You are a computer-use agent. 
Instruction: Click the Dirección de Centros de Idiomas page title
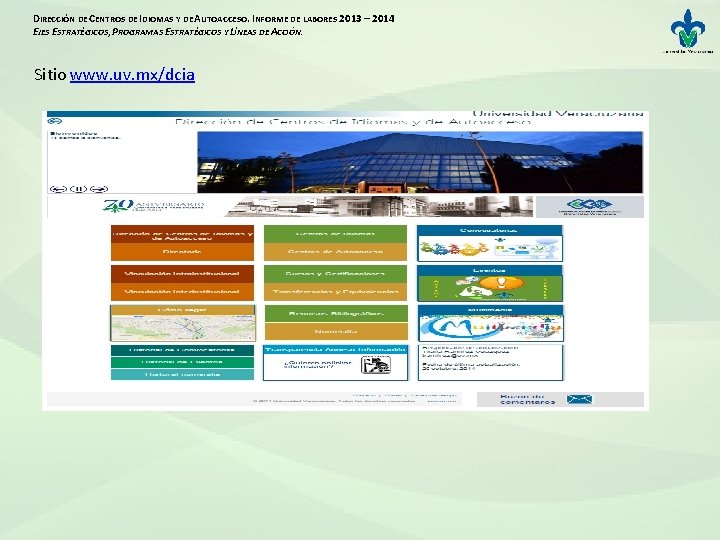353,122
